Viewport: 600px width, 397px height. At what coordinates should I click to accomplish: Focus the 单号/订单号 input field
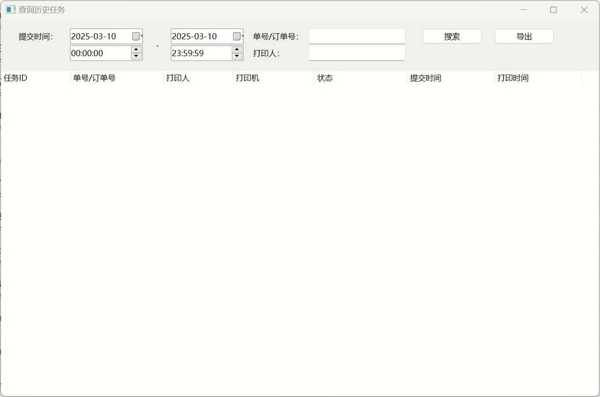[x=357, y=36]
